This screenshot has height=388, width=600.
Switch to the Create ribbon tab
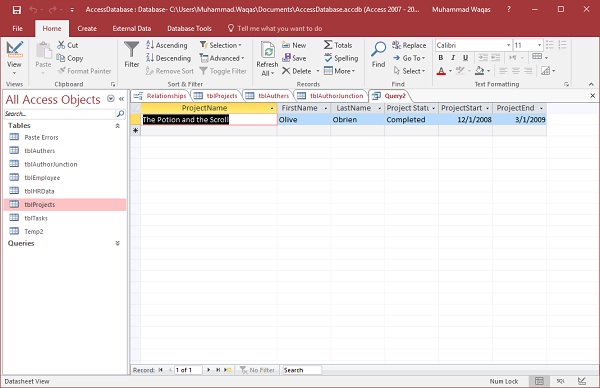pyautogui.click(x=87, y=28)
